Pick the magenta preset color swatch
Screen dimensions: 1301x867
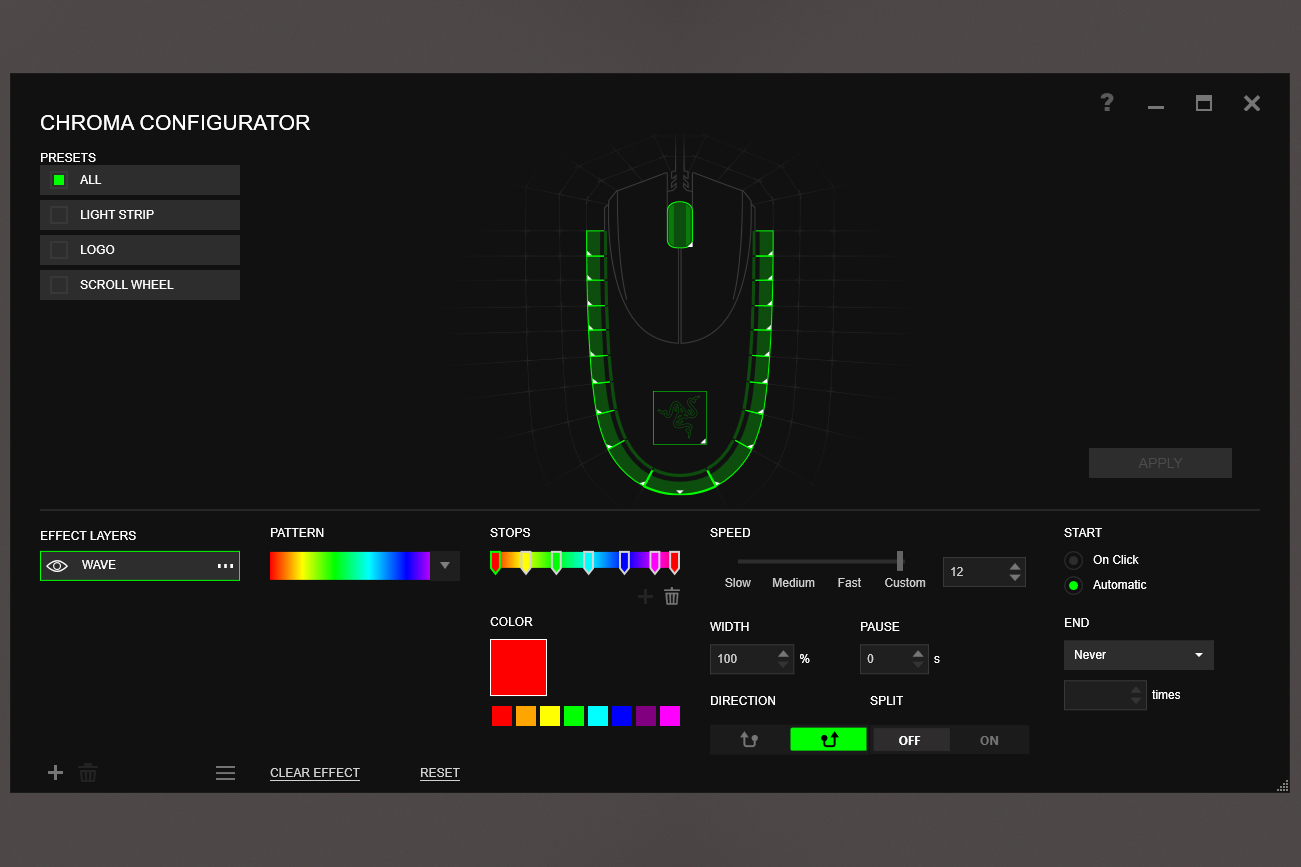(670, 716)
